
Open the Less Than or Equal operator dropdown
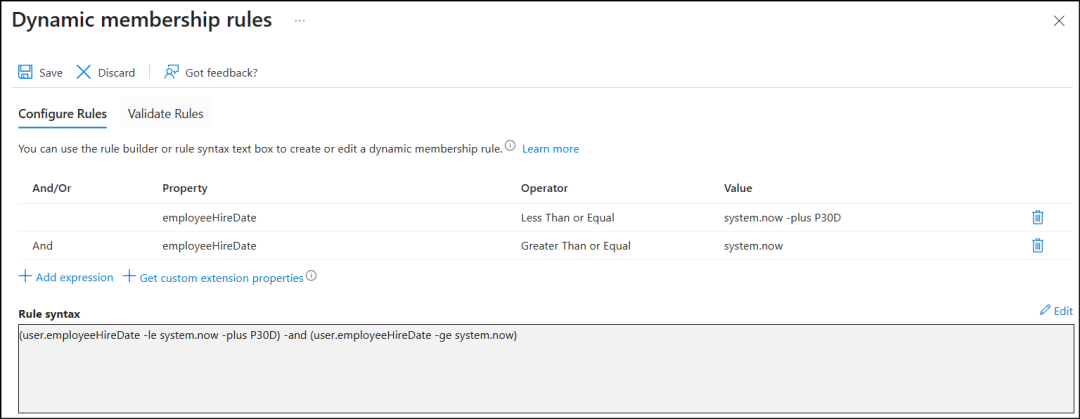pyautogui.click(x=567, y=217)
